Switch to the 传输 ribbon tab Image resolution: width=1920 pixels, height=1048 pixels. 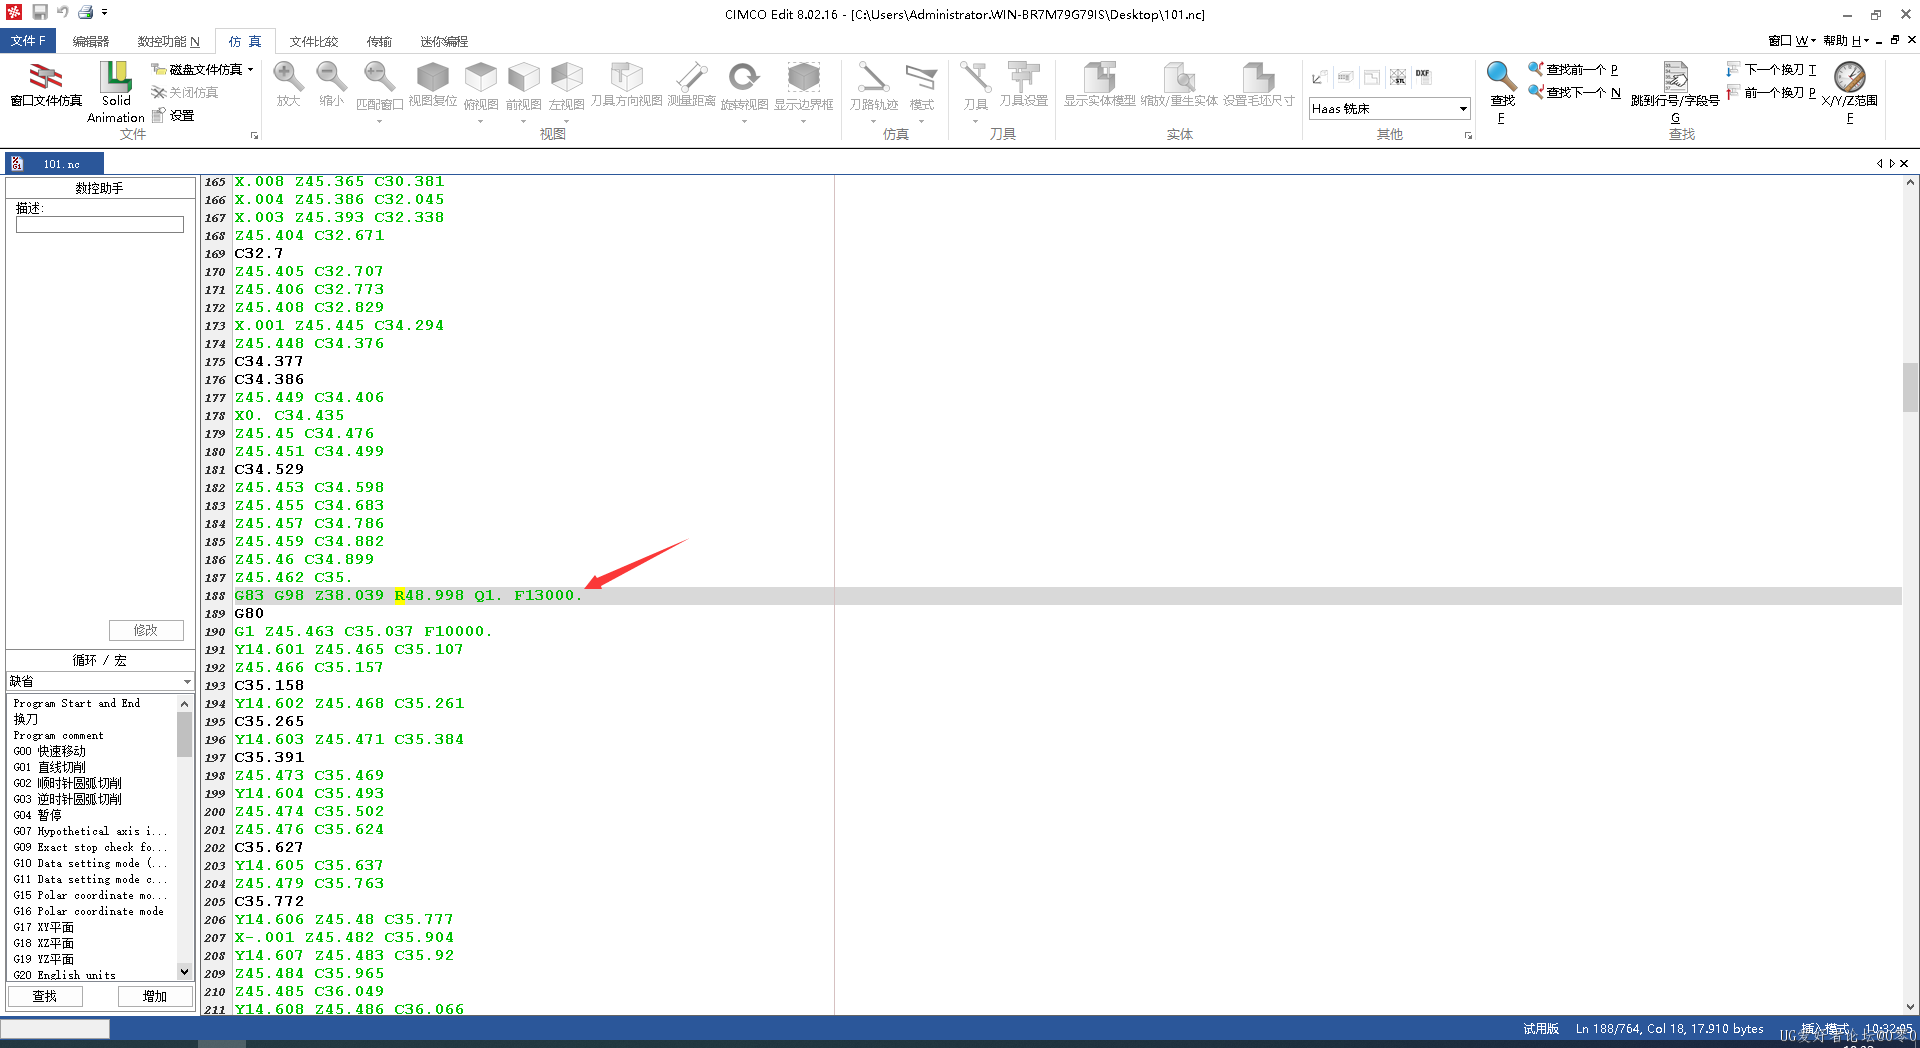379,41
